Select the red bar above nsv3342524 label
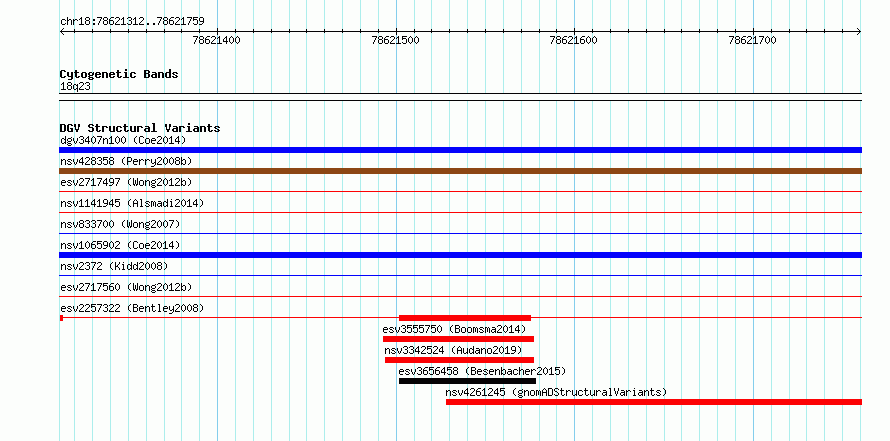The image size is (890, 441). (x=459, y=339)
